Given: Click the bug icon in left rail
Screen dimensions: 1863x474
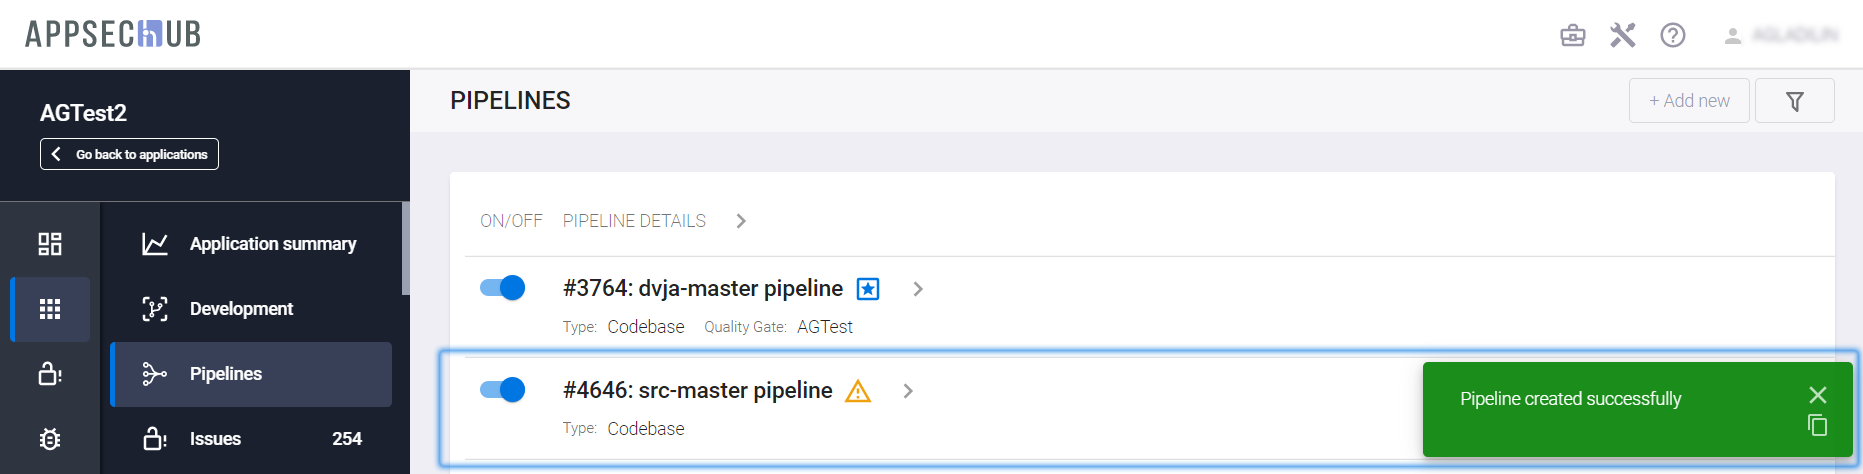Looking at the screenshot, I should [50, 439].
